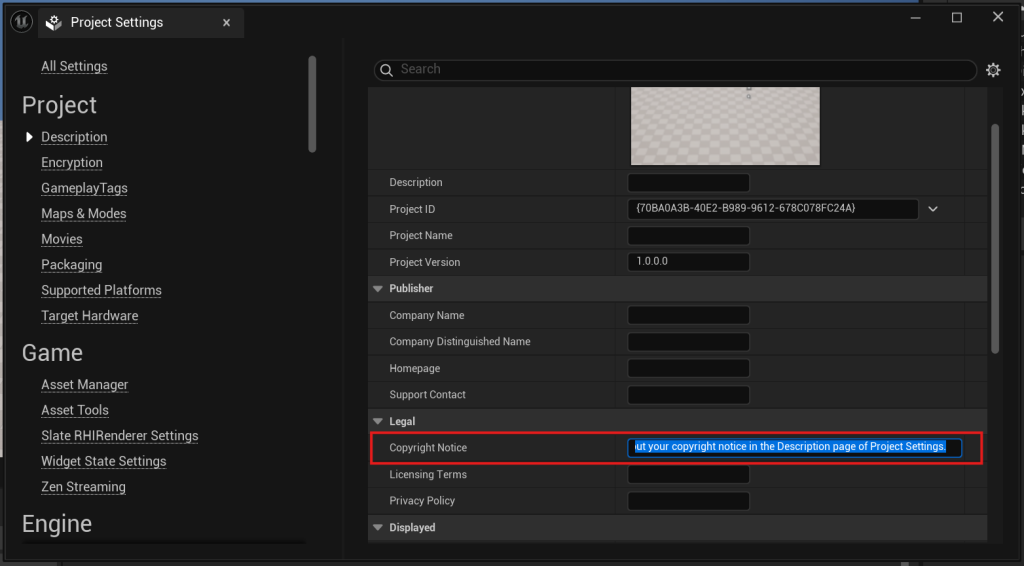The width and height of the screenshot is (1024, 566).
Task: Select the Description category
Action: 74,137
